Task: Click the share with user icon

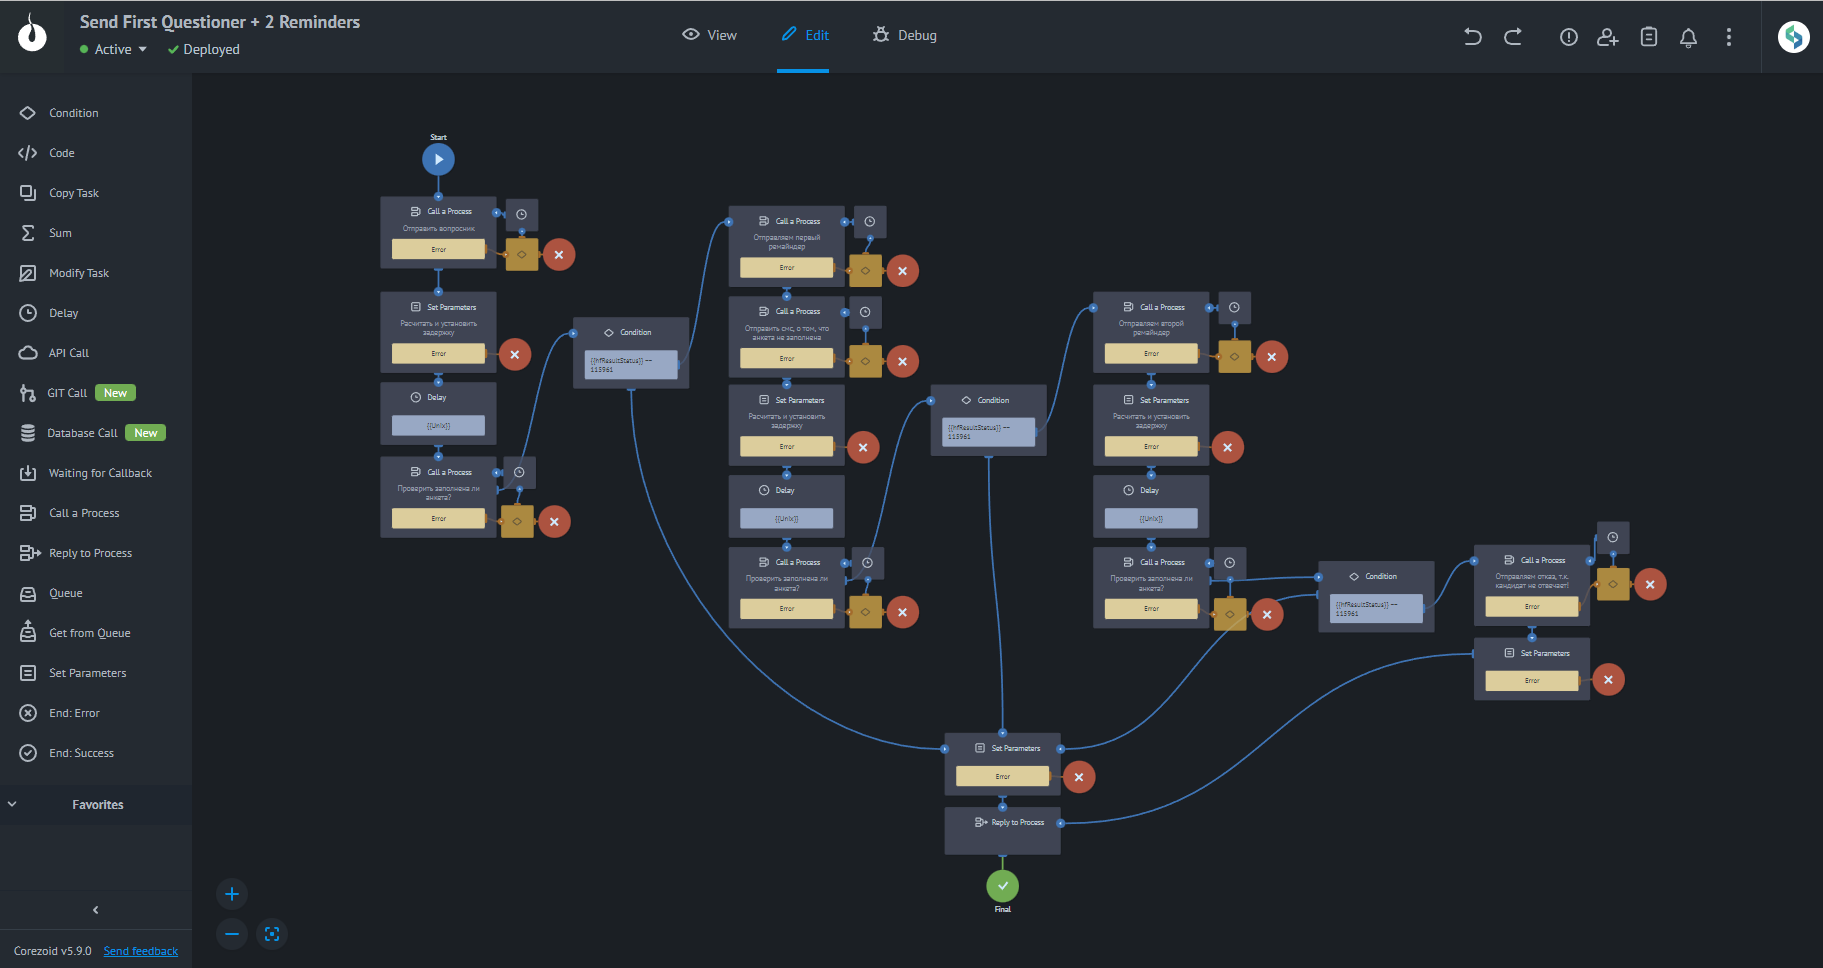Action: (1607, 37)
